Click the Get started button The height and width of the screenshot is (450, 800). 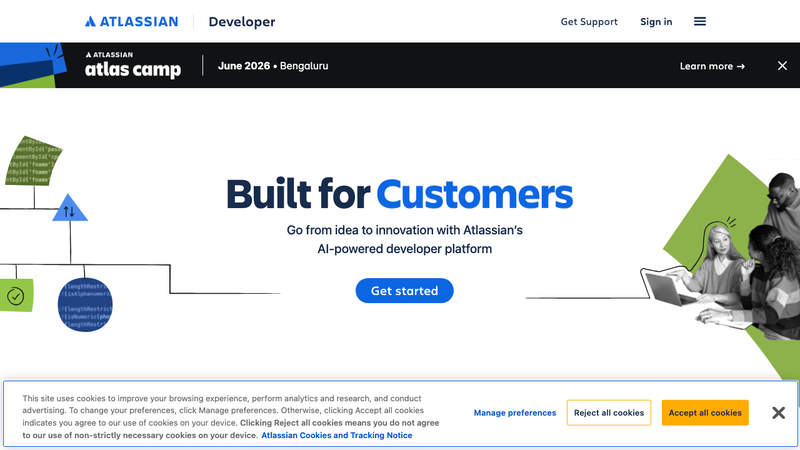(x=405, y=291)
